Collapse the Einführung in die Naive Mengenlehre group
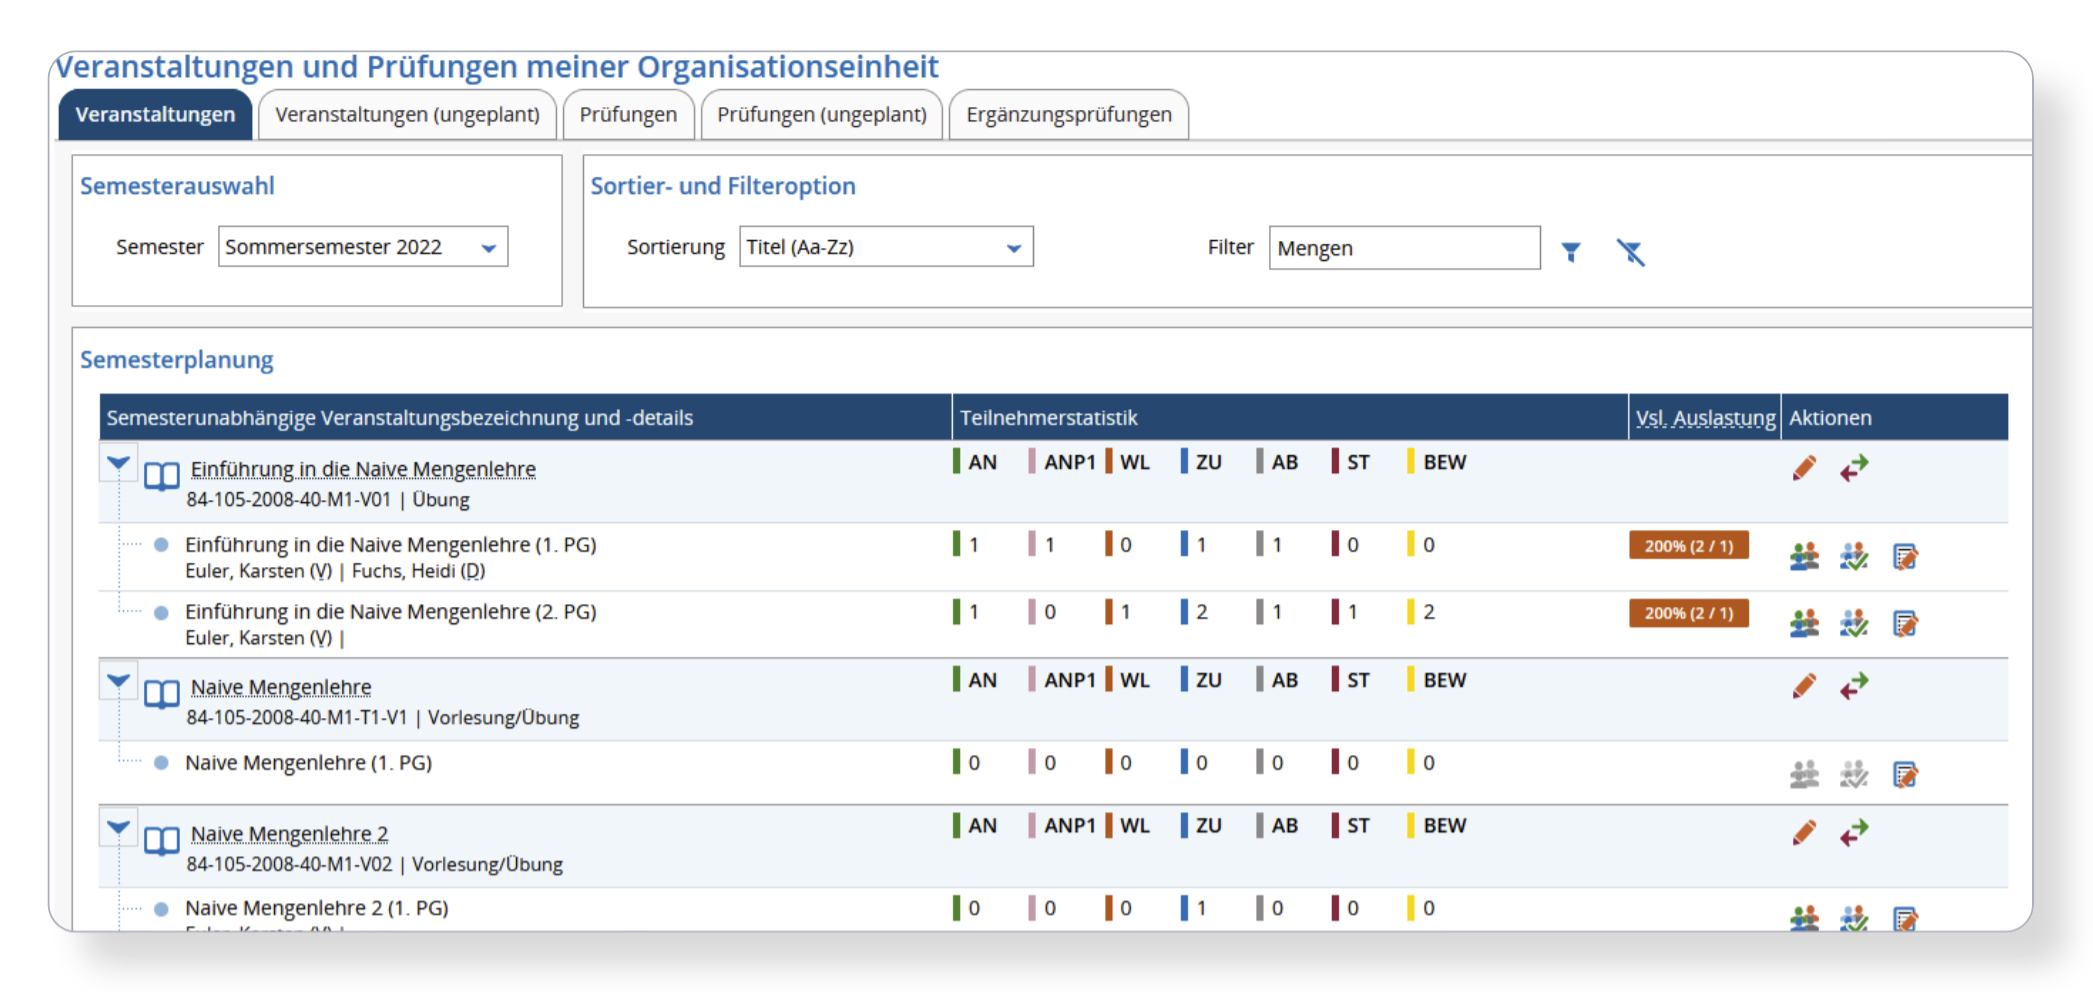Screen dimensions: 2093x992 coord(118,464)
